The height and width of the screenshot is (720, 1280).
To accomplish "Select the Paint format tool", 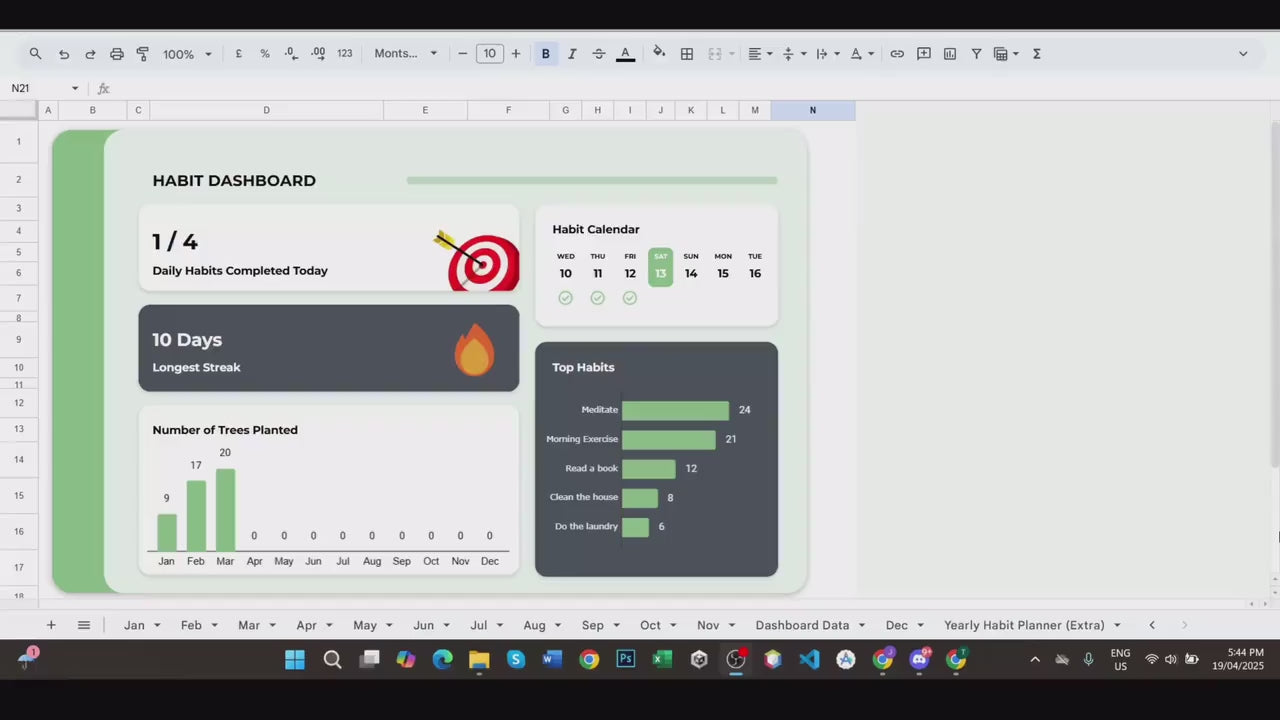I will pyautogui.click(x=142, y=54).
